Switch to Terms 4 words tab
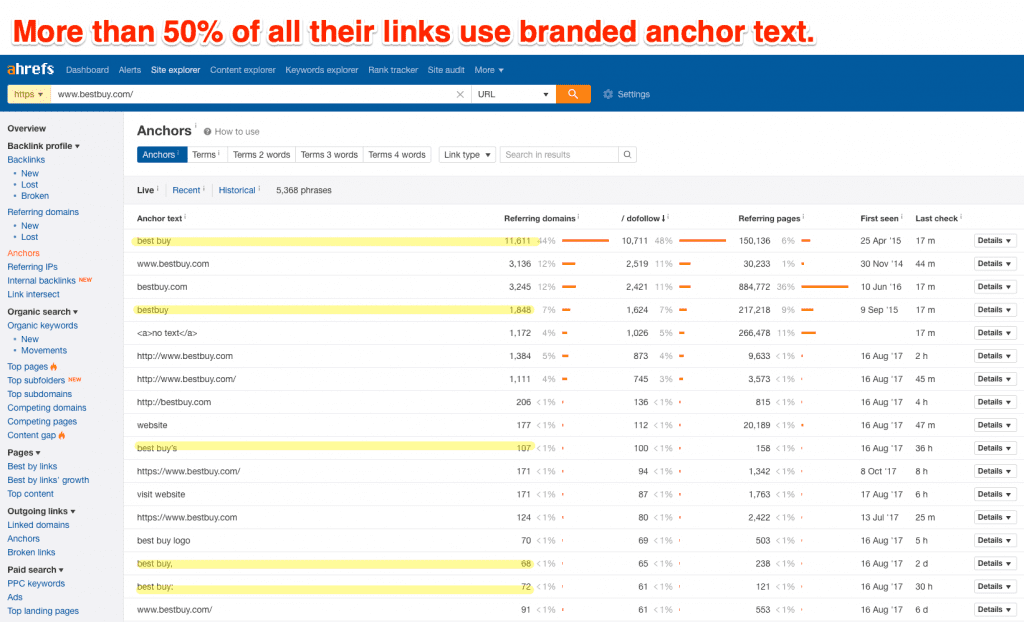This screenshot has height=622, width=1024. click(396, 155)
